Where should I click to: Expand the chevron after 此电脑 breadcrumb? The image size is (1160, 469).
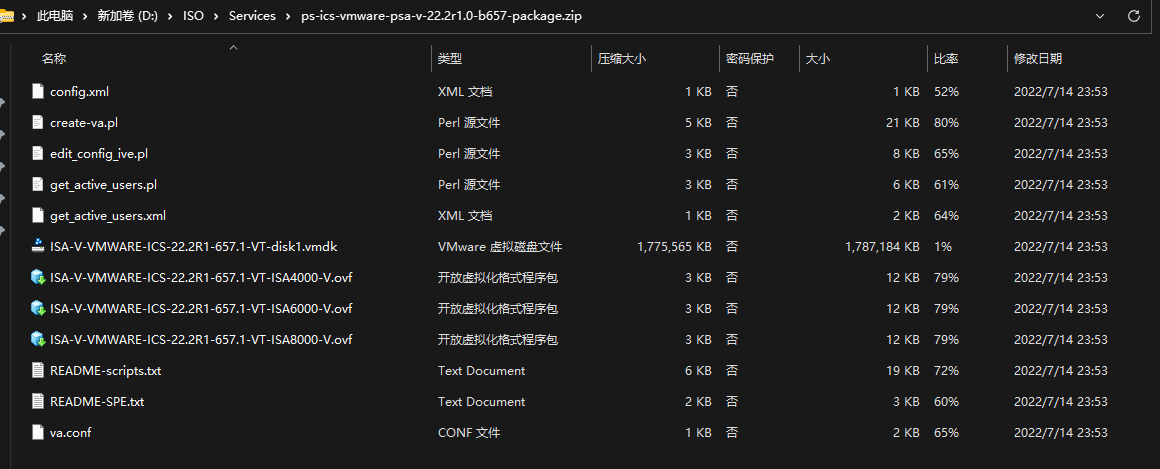tap(85, 16)
